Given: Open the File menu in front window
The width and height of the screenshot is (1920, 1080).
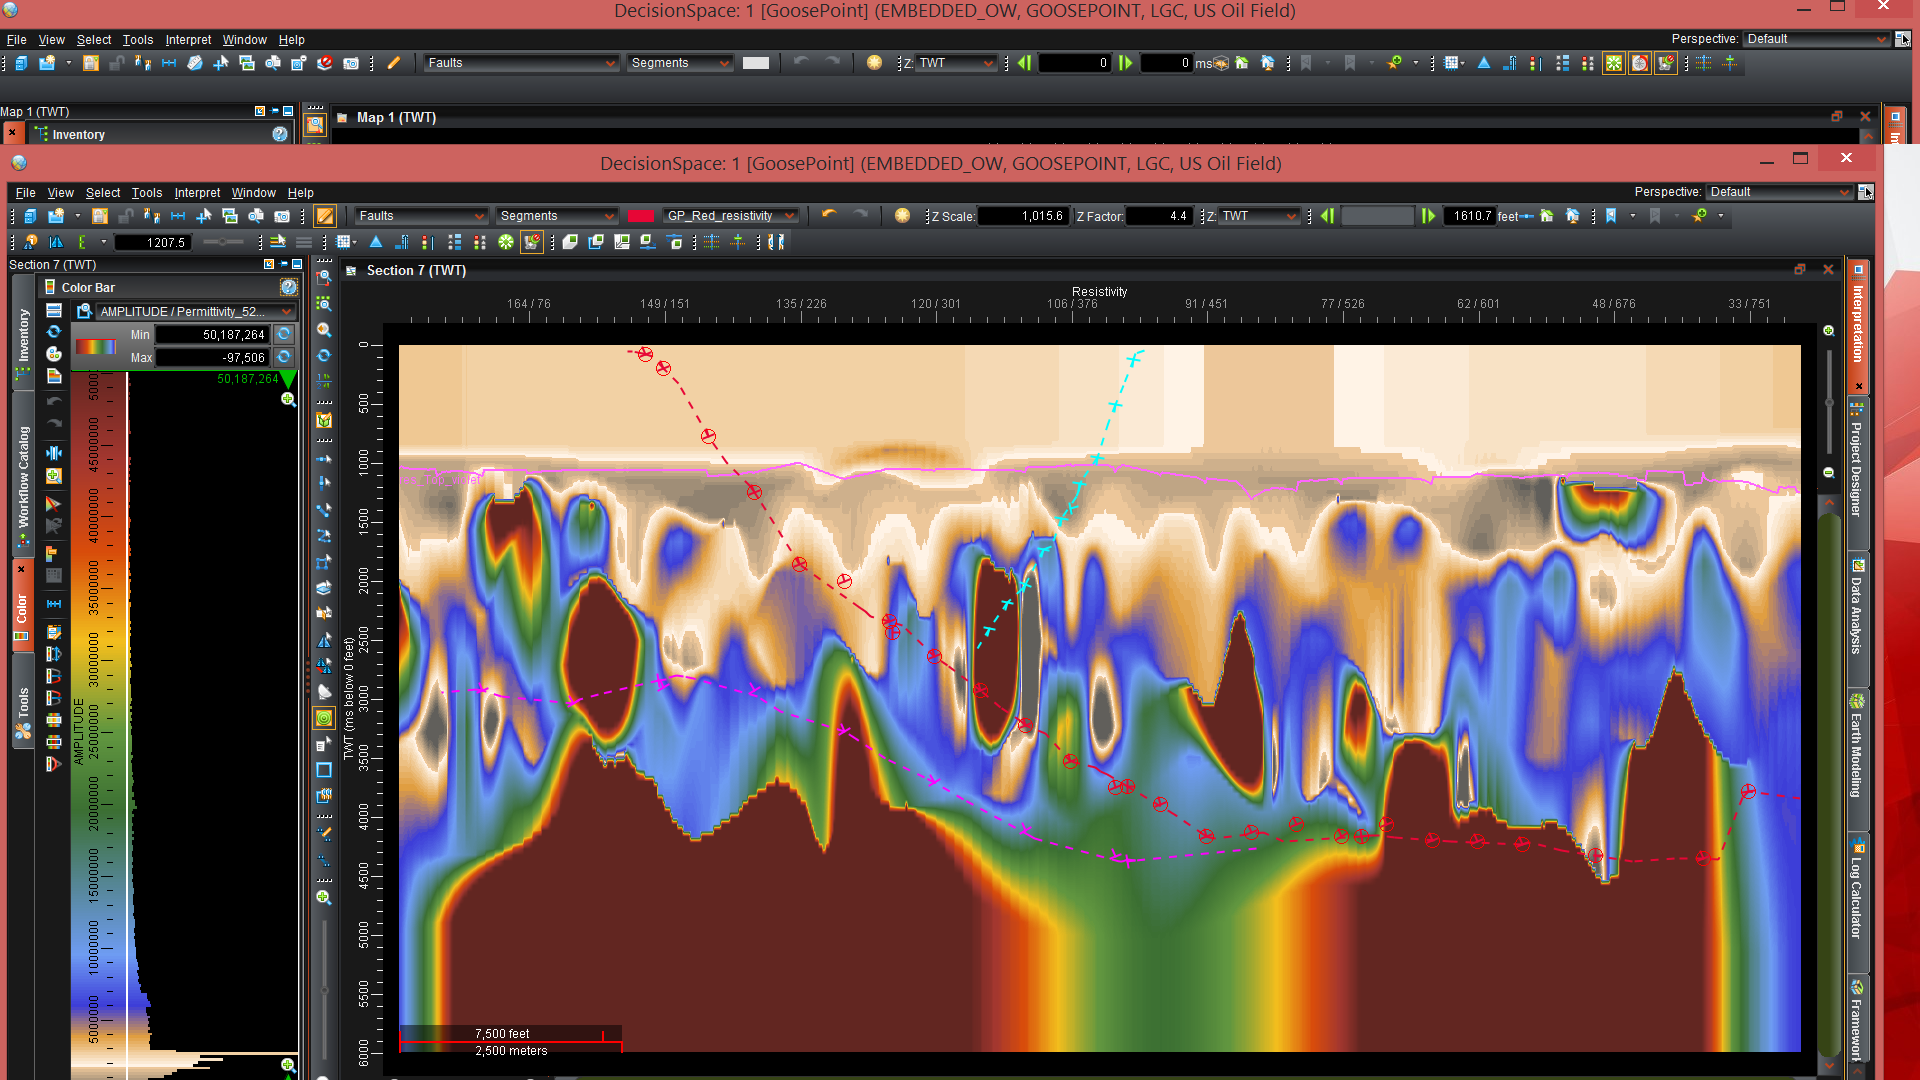Looking at the screenshot, I should tap(25, 193).
